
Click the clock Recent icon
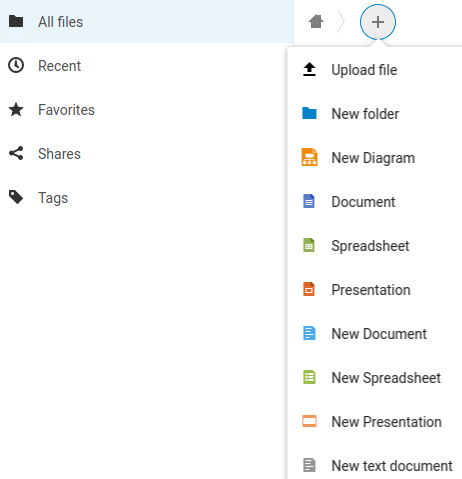tap(16, 65)
